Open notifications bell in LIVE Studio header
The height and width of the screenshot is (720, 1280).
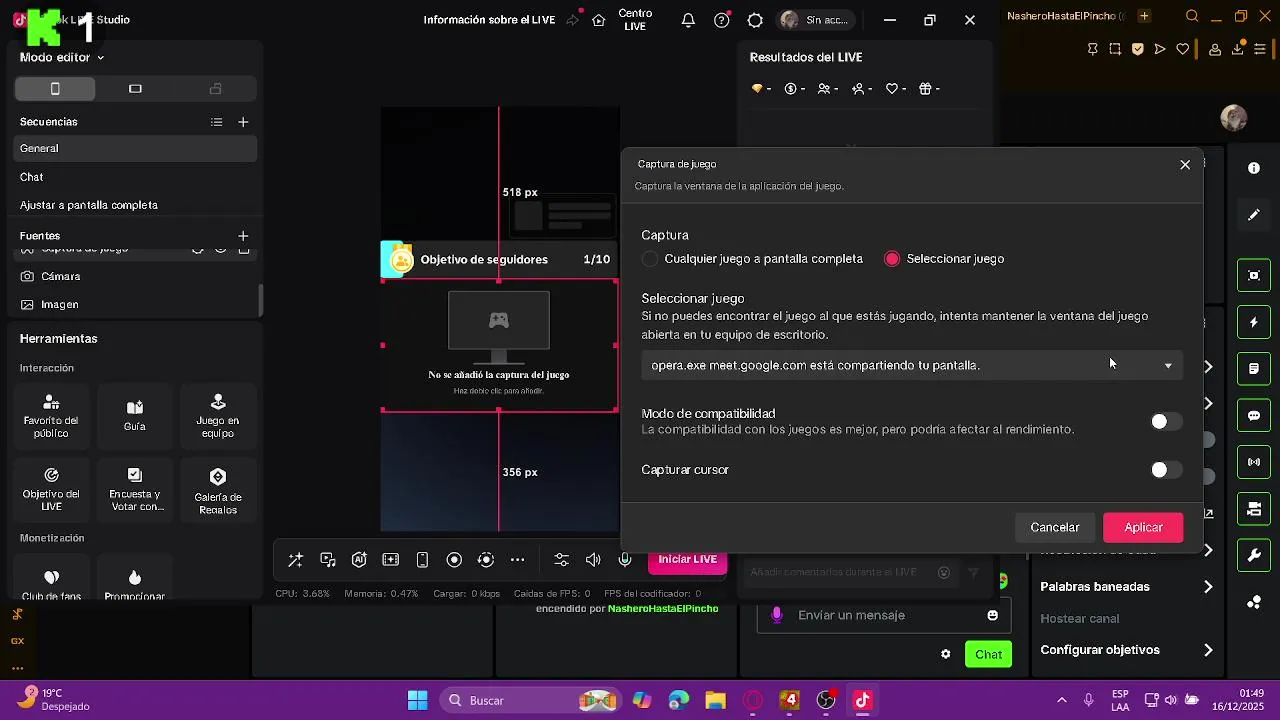coord(688,20)
